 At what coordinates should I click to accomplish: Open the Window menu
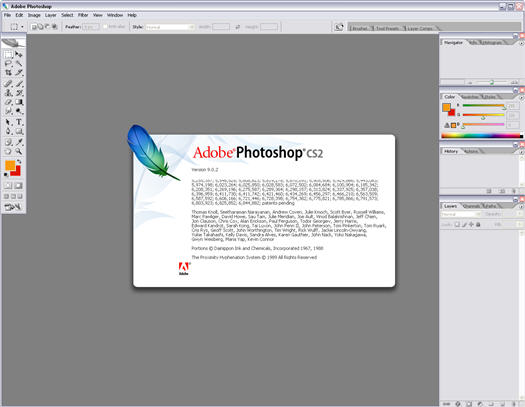[115, 15]
